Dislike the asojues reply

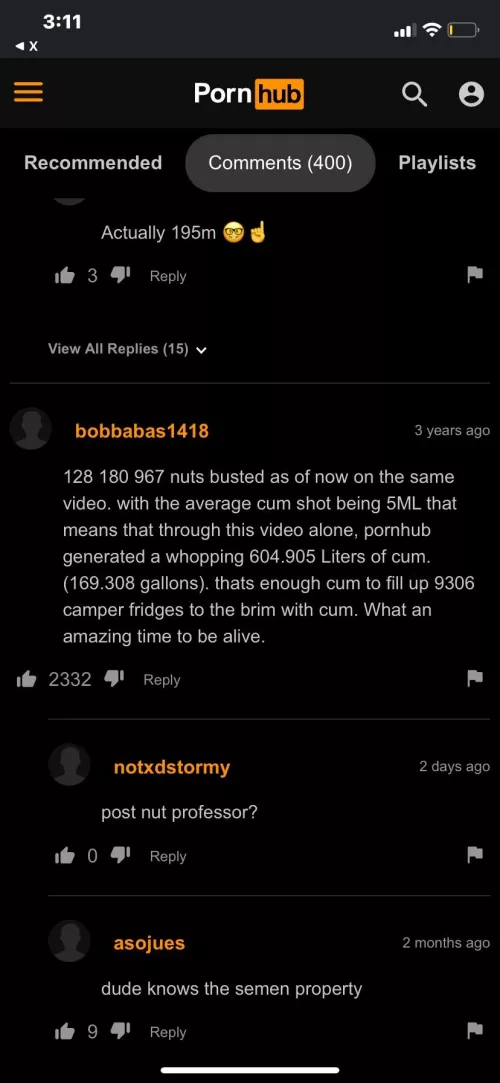coord(120,1032)
